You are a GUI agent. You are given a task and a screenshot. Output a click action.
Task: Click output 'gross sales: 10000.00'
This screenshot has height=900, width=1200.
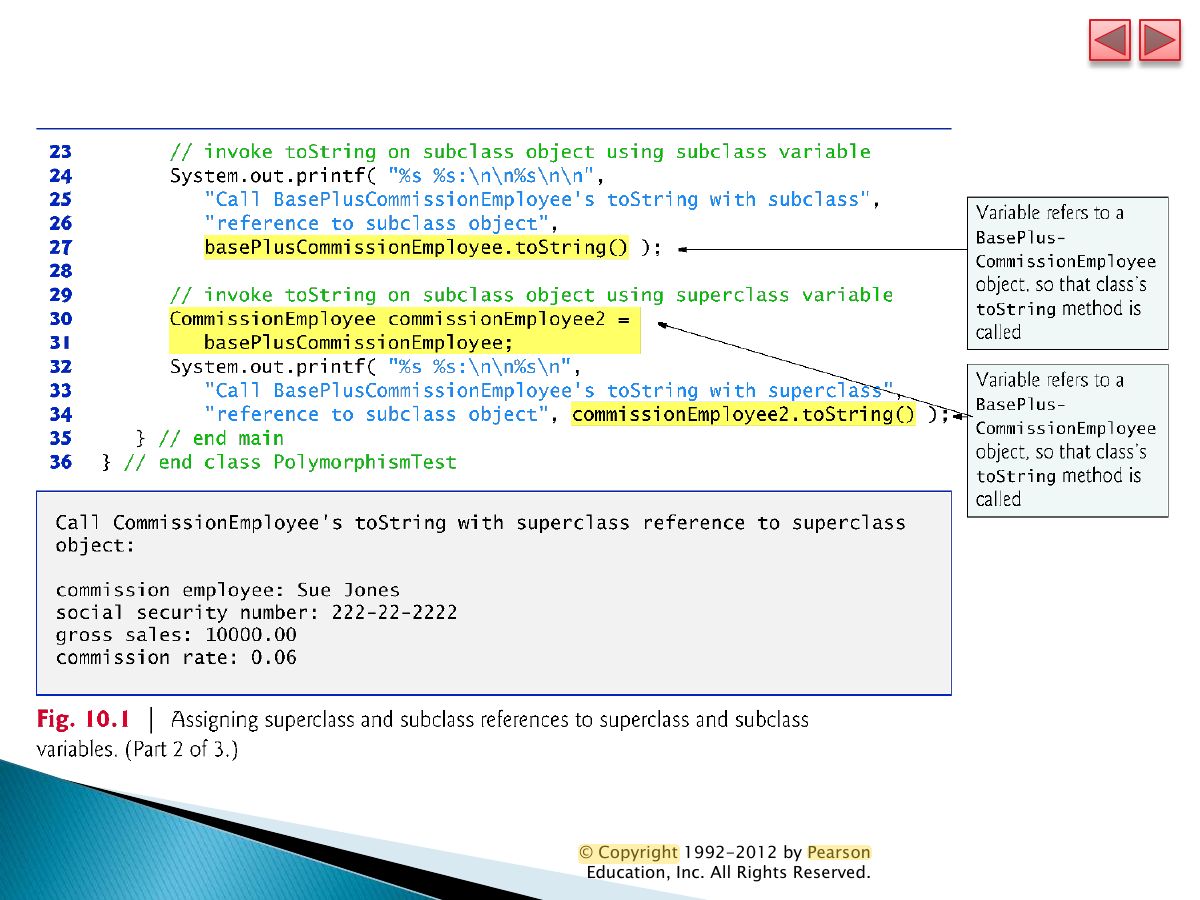coord(176,635)
